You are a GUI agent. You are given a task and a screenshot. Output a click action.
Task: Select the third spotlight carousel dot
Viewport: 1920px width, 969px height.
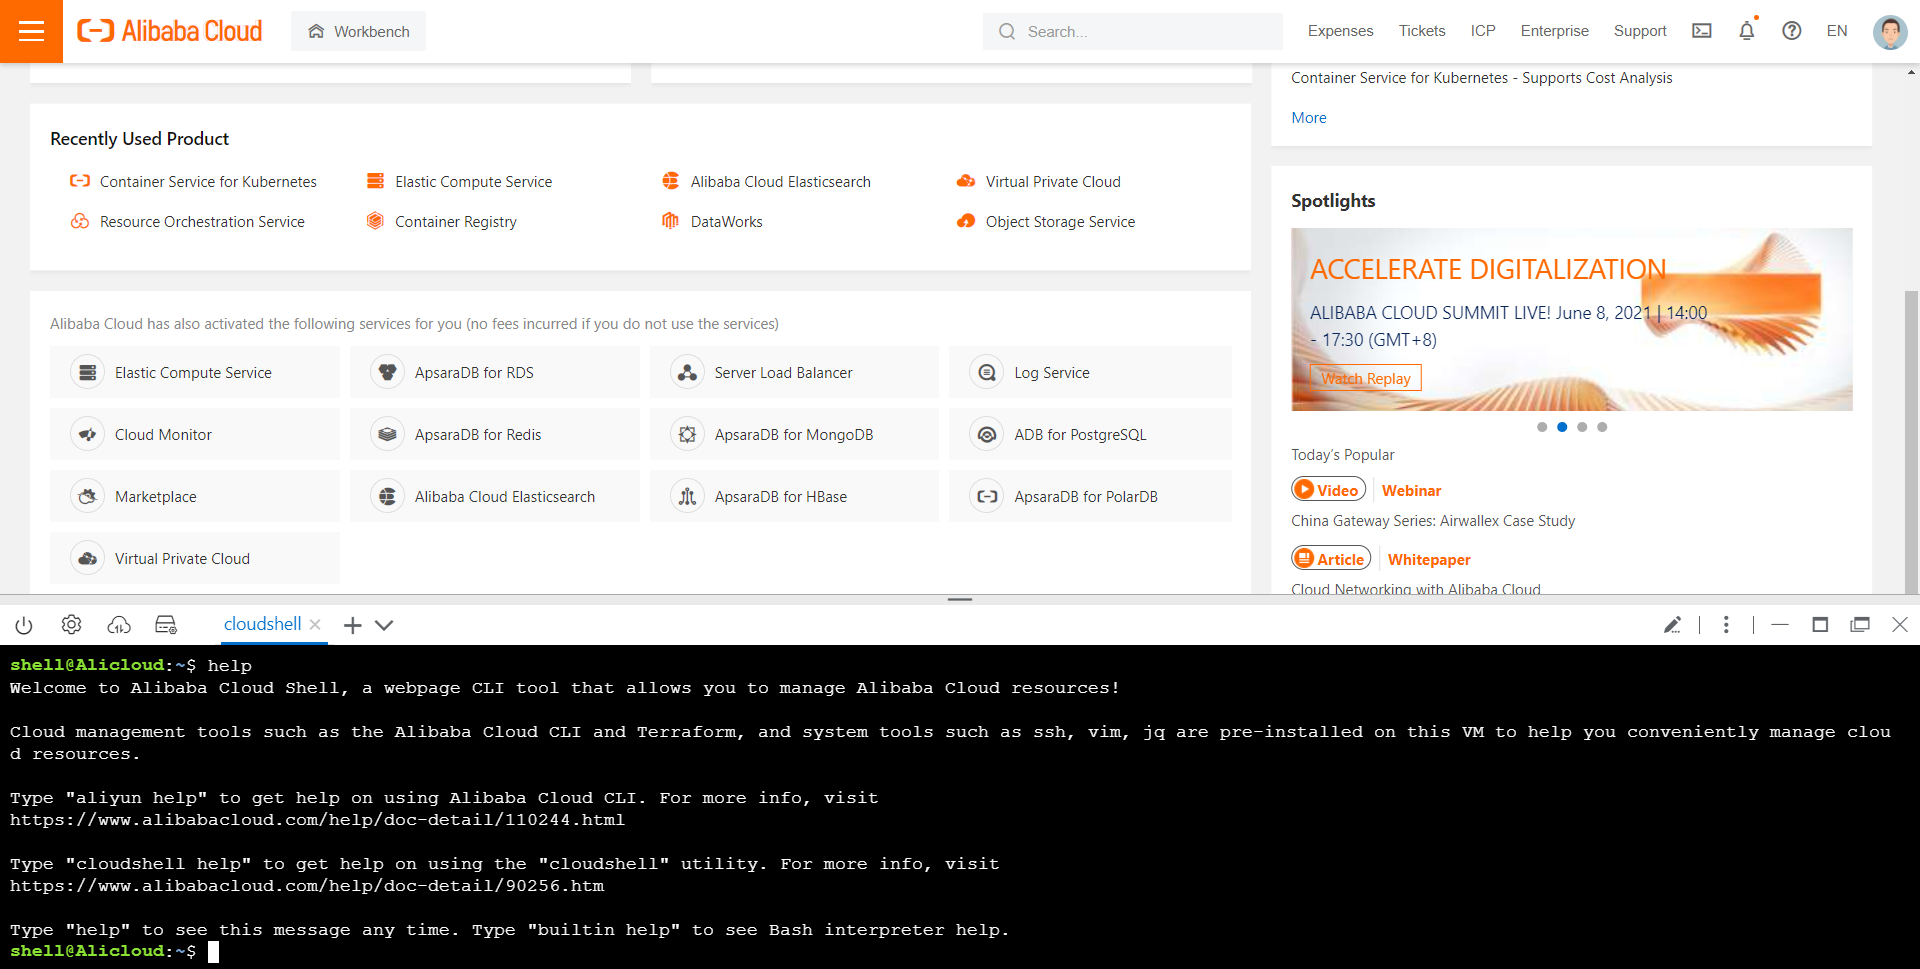1582,427
